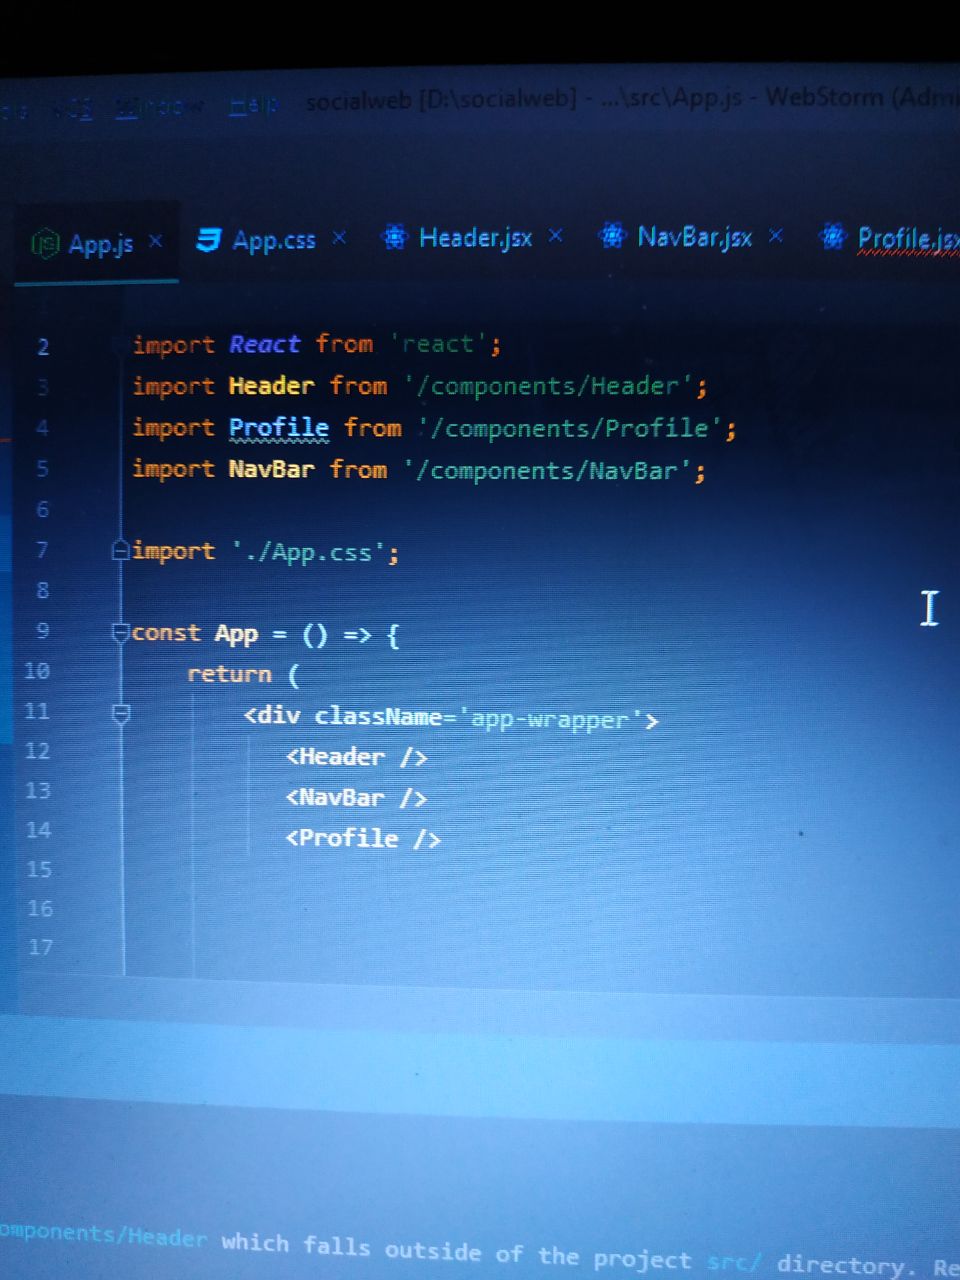960x1280 pixels.
Task: Click the JS file icon on App.js tab
Action: click(x=45, y=243)
